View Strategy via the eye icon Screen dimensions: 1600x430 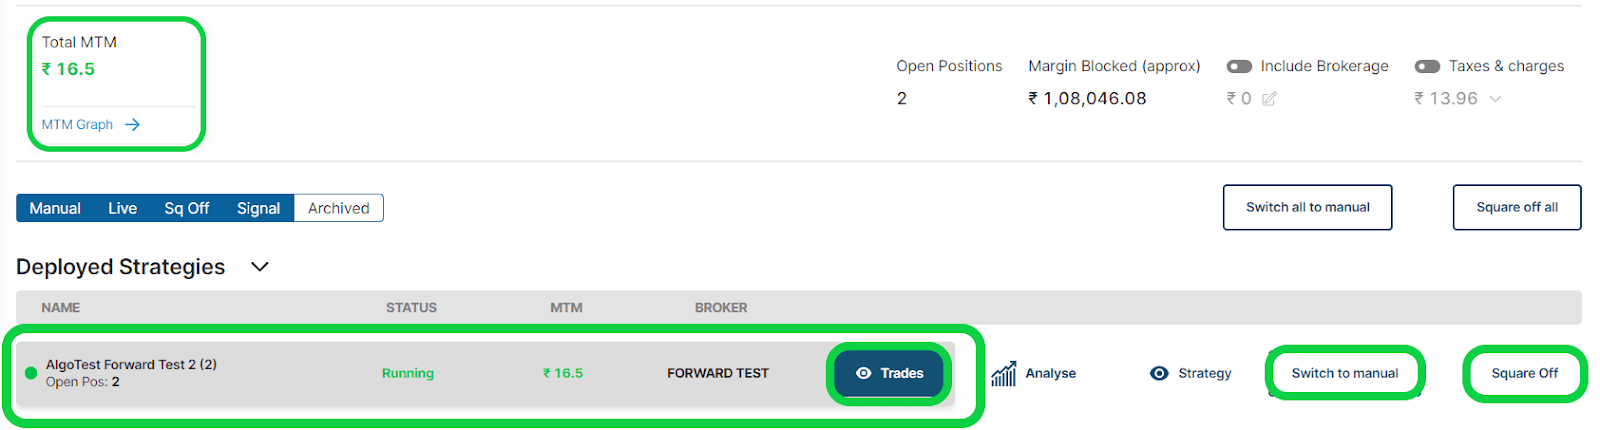(1159, 374)
